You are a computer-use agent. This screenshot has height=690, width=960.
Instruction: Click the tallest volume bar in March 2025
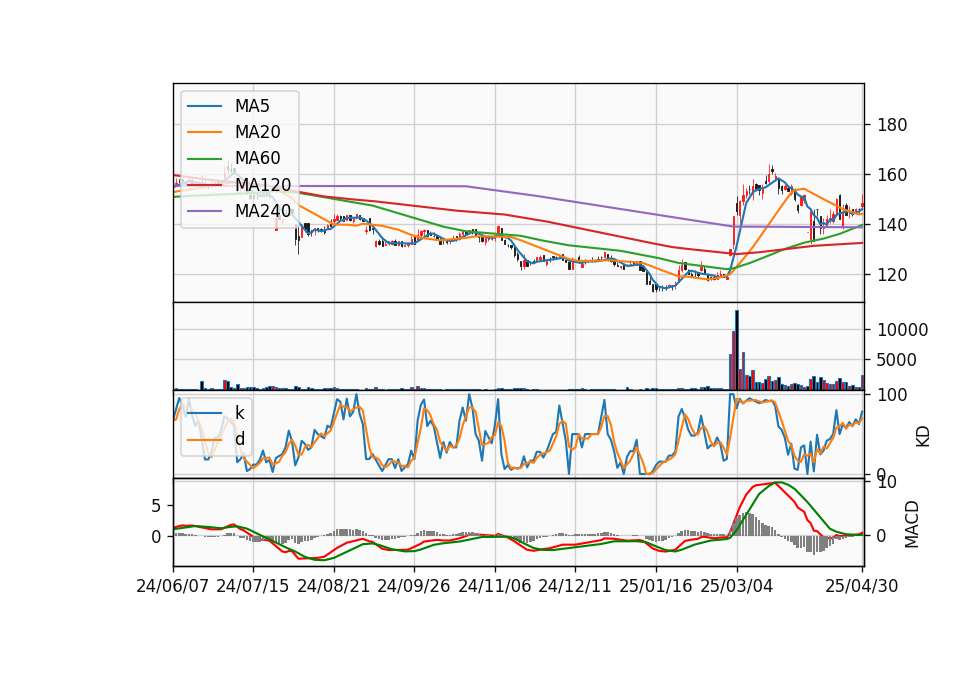point(737,350)
